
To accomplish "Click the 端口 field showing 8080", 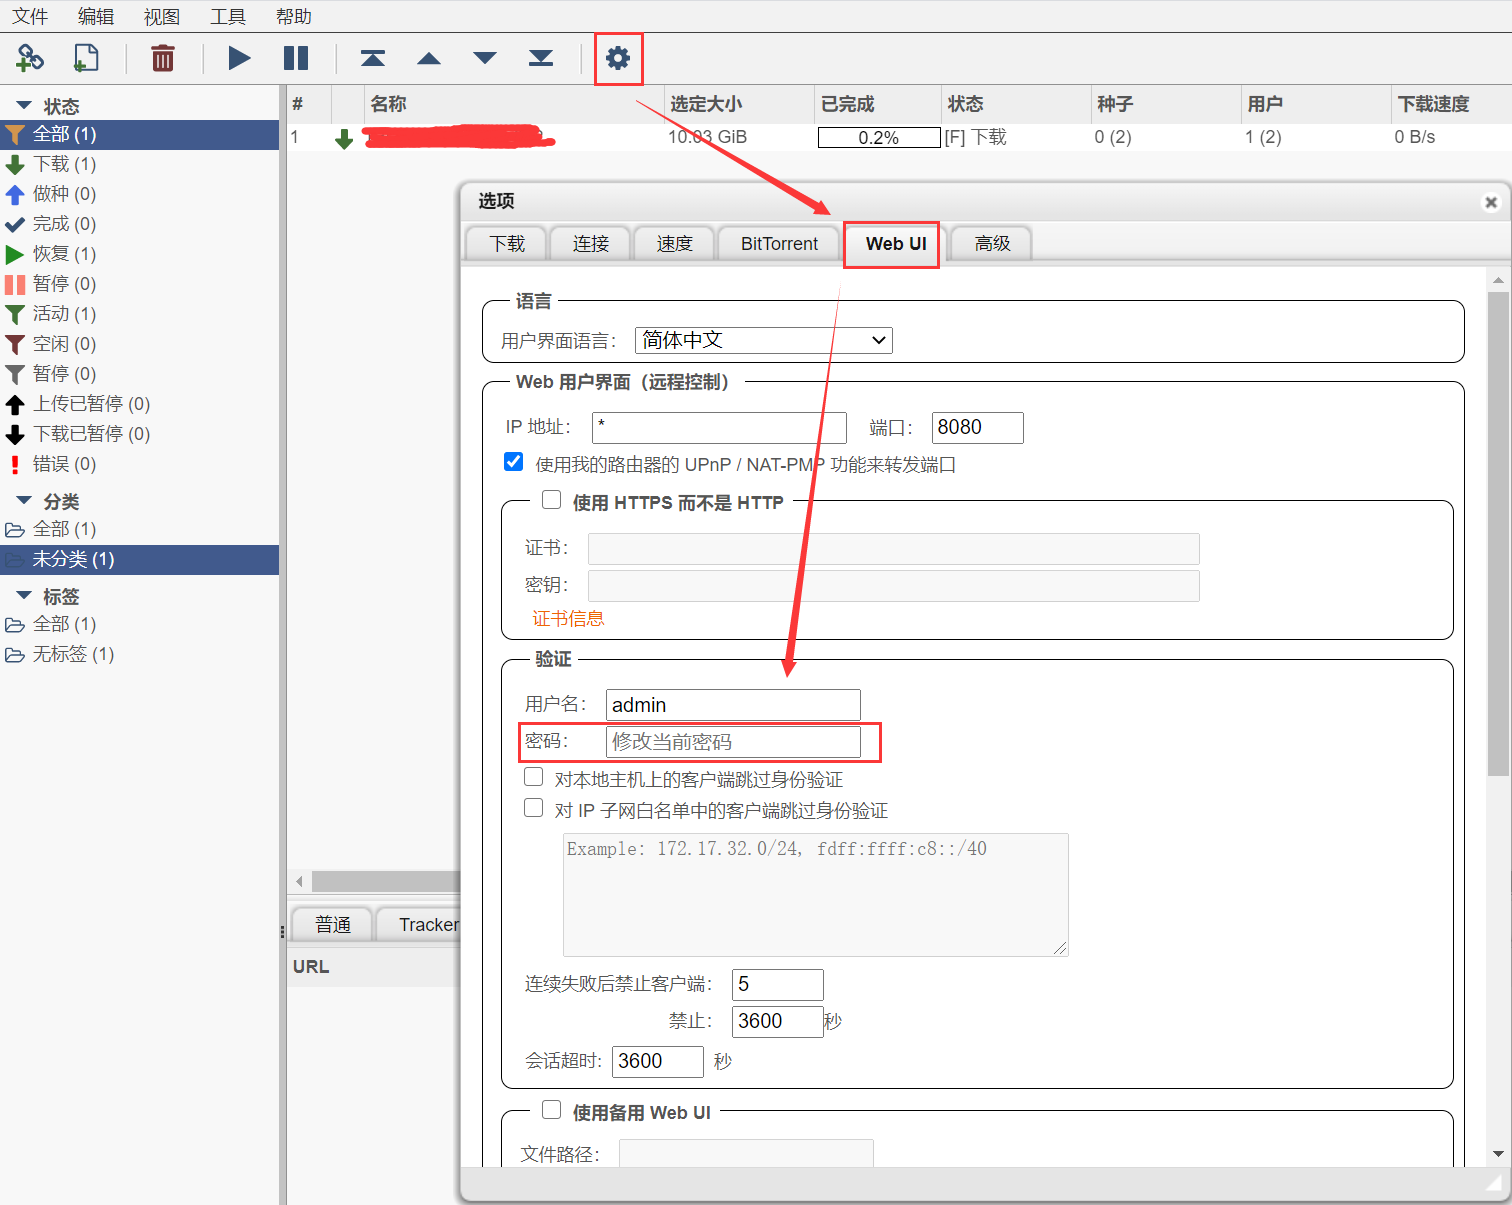I will point(978,427).
